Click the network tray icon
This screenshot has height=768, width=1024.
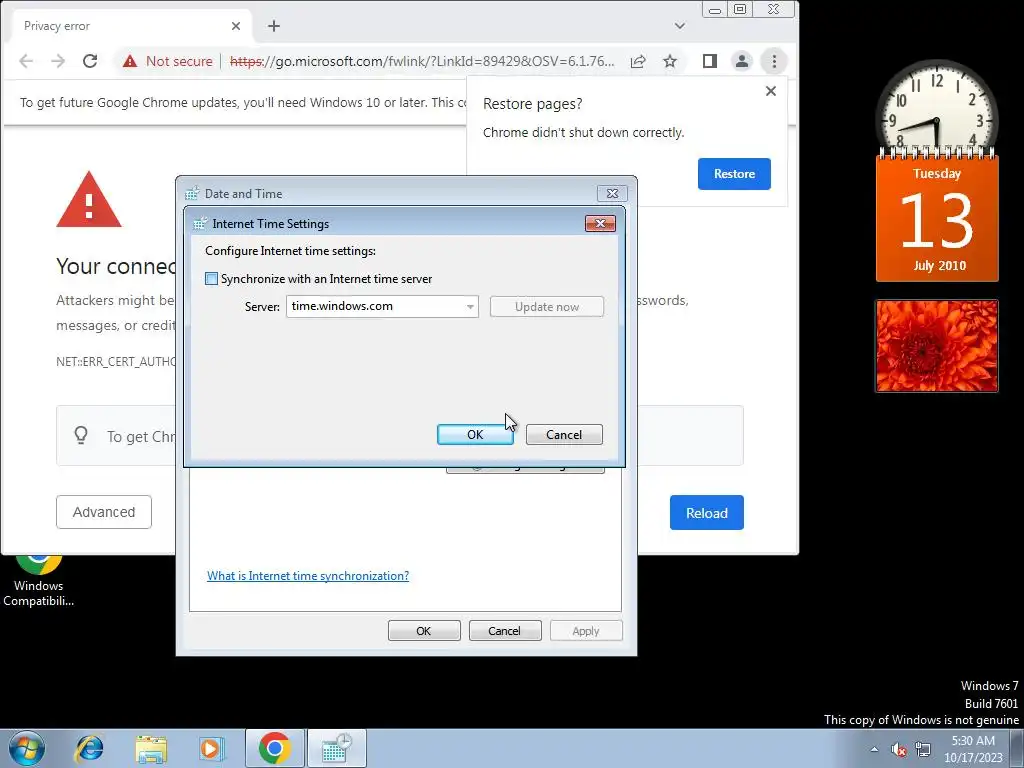click(923, 749)
